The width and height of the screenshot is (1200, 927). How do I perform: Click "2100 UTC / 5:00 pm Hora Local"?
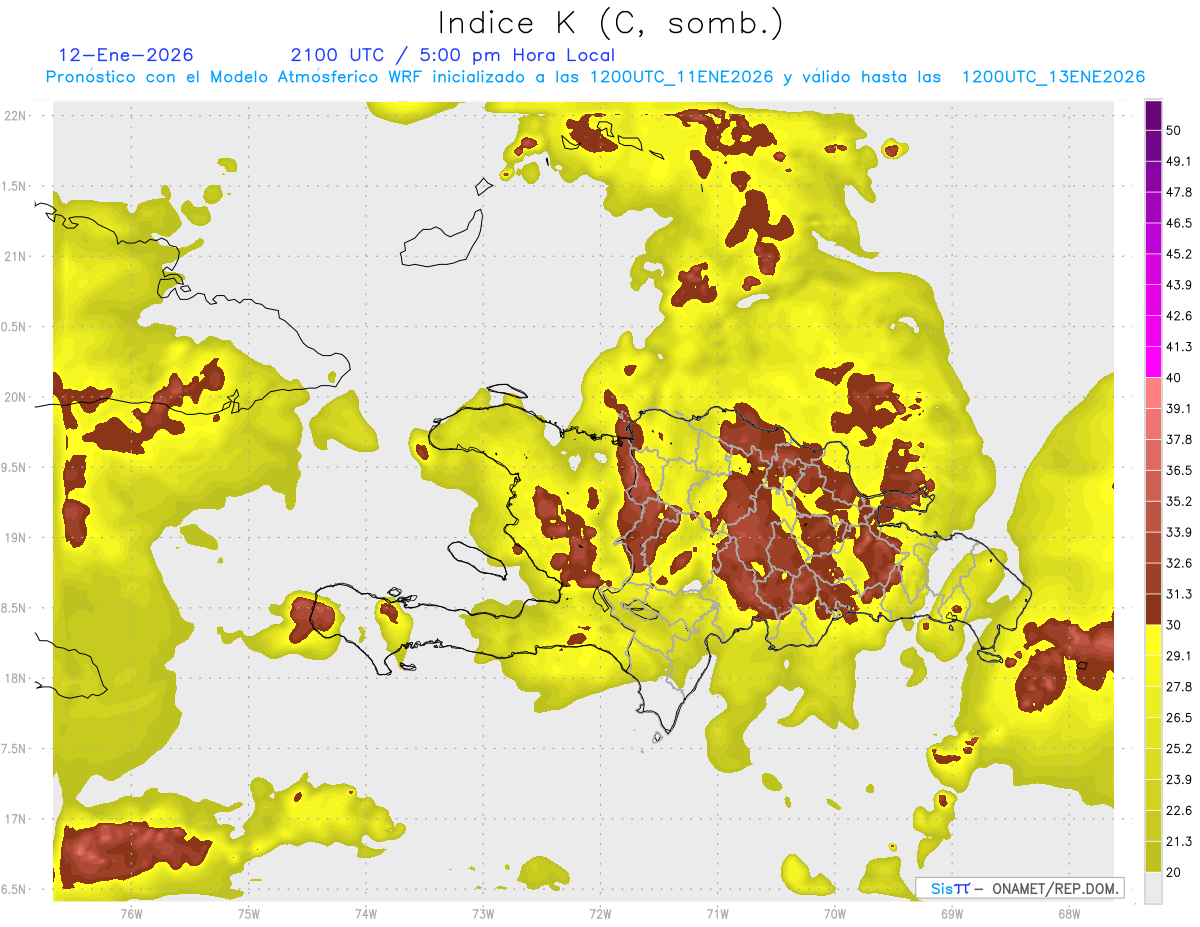[452, 55]
